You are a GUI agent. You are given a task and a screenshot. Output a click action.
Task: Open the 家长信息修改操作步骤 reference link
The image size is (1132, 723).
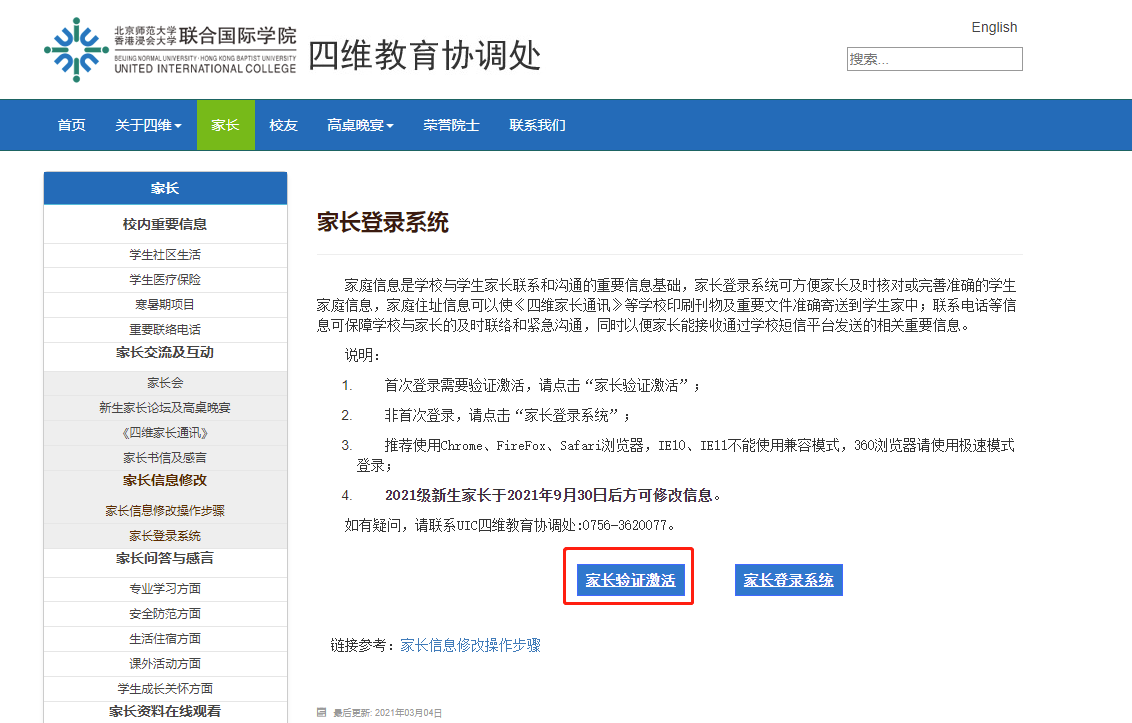tap(470, 645)
